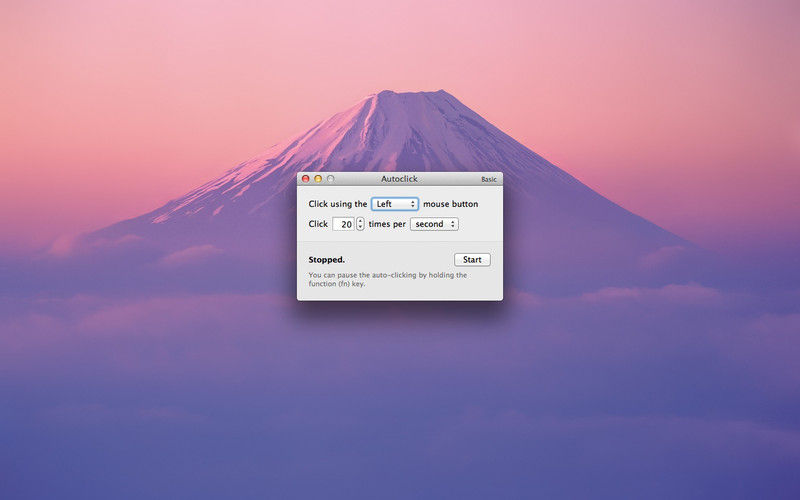Minimize the Autoclick window with the yellow button
Viewport: 800px width, 500px height.
(318, 179)
